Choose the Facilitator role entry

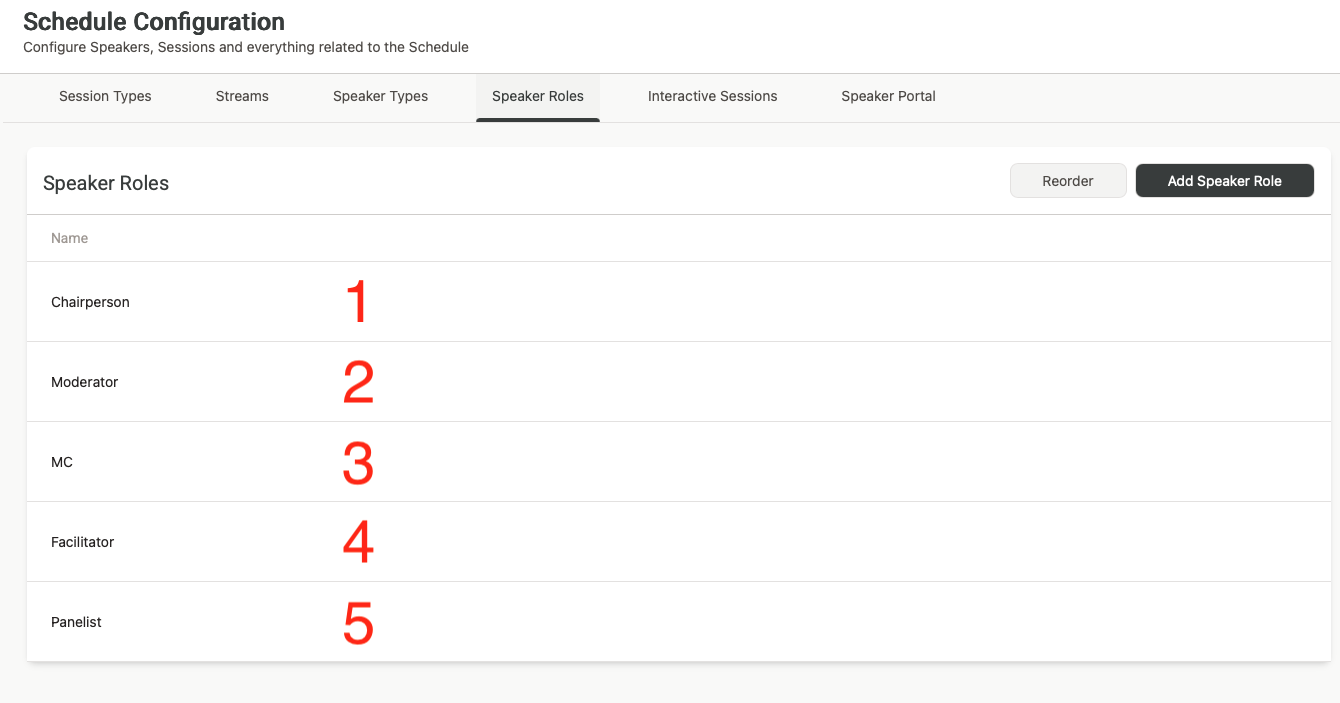pyautogui.click(x=83, y=542)
